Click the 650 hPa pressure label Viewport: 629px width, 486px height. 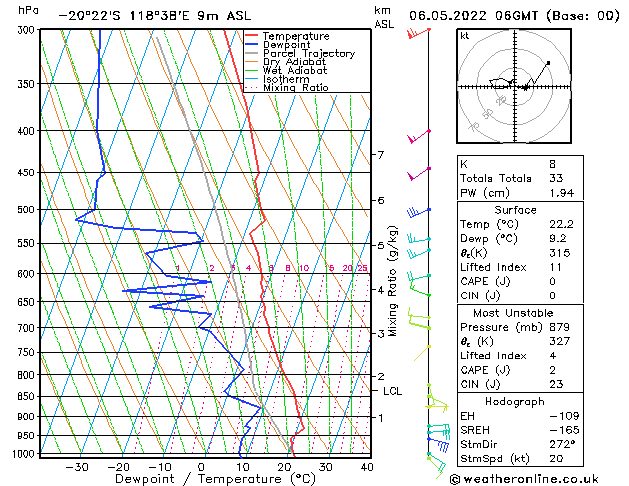[29, 302]
